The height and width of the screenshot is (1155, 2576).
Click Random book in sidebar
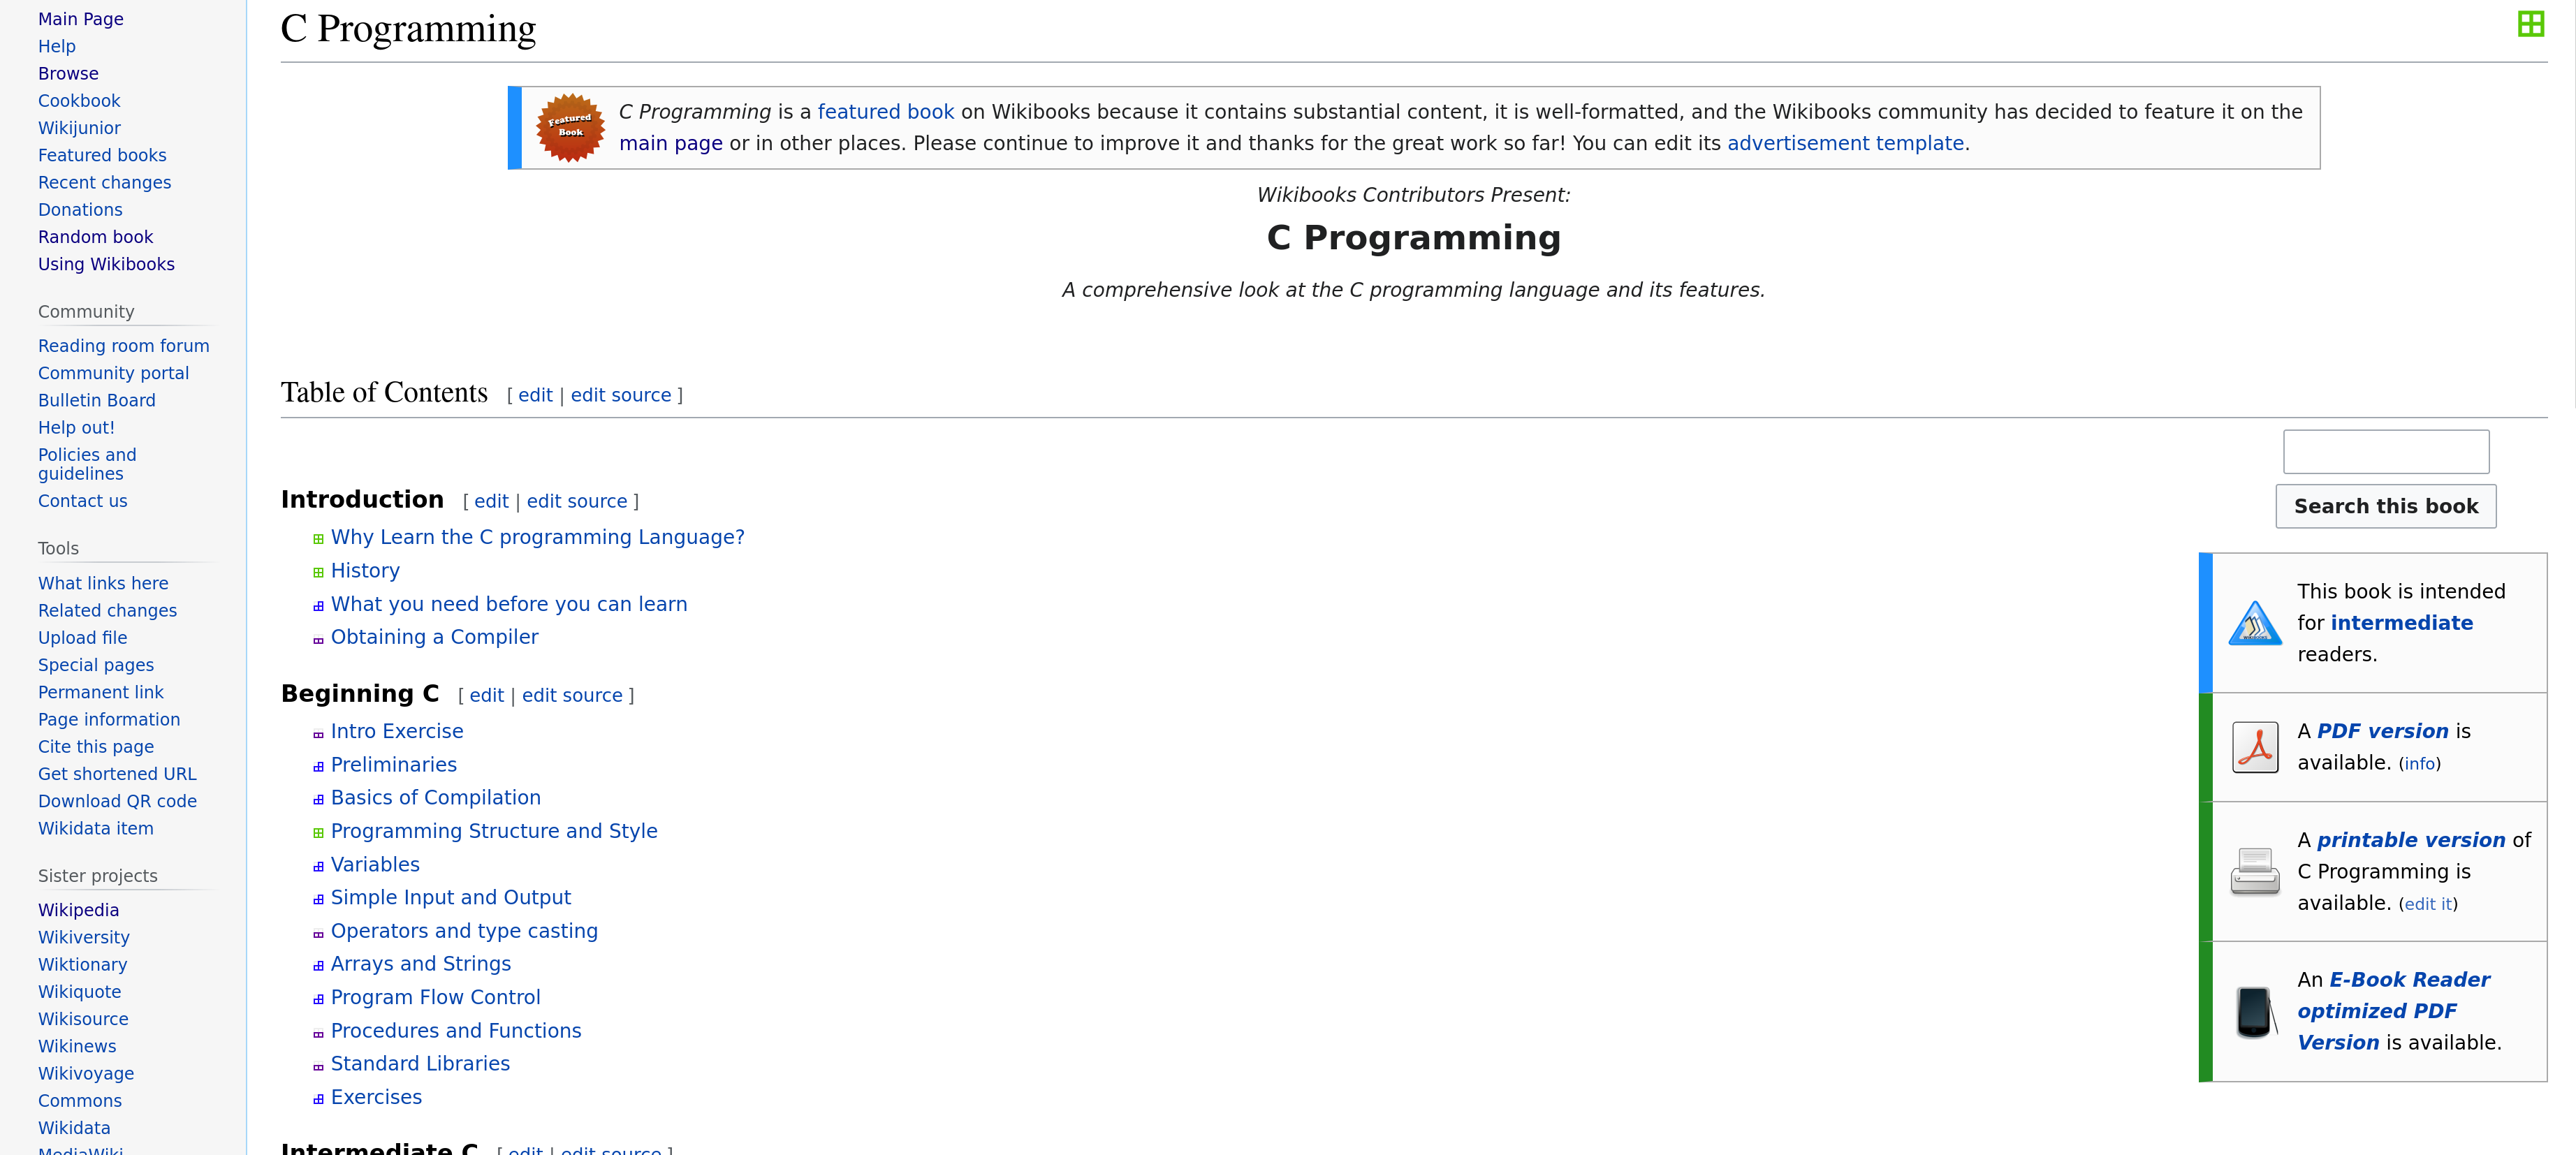pos(95,237)
